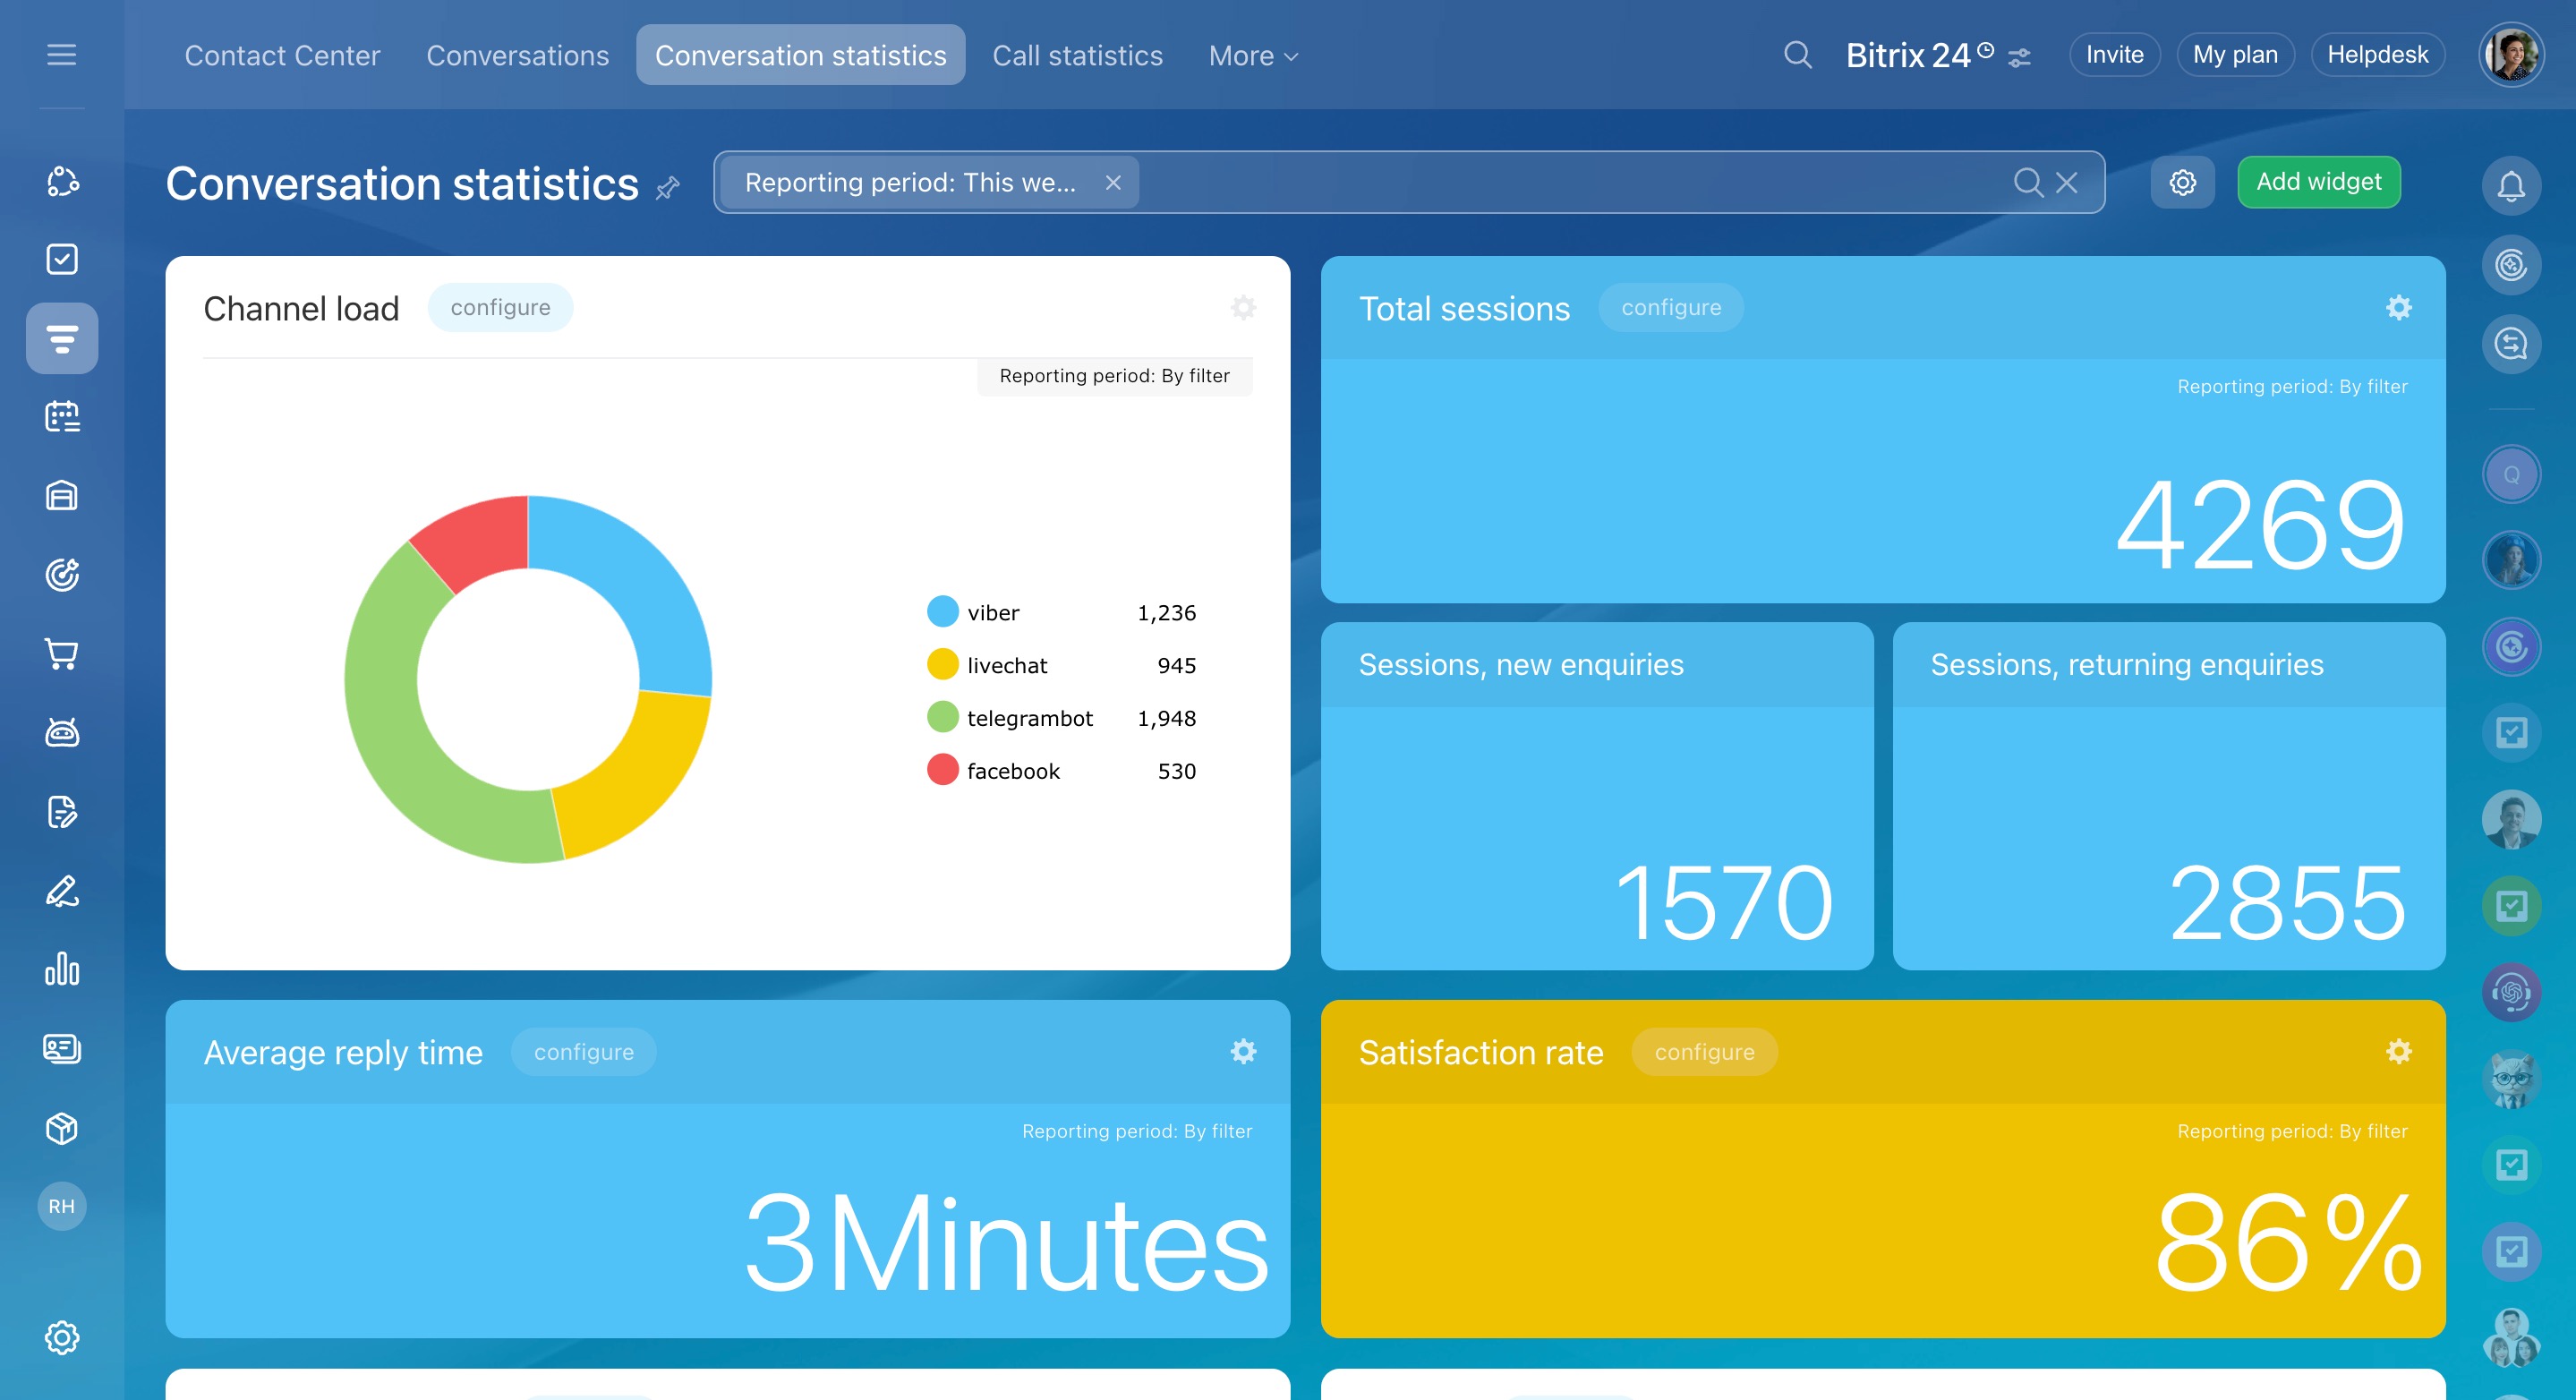Toggle the facebook legend entry

[x=1012, y=771]
